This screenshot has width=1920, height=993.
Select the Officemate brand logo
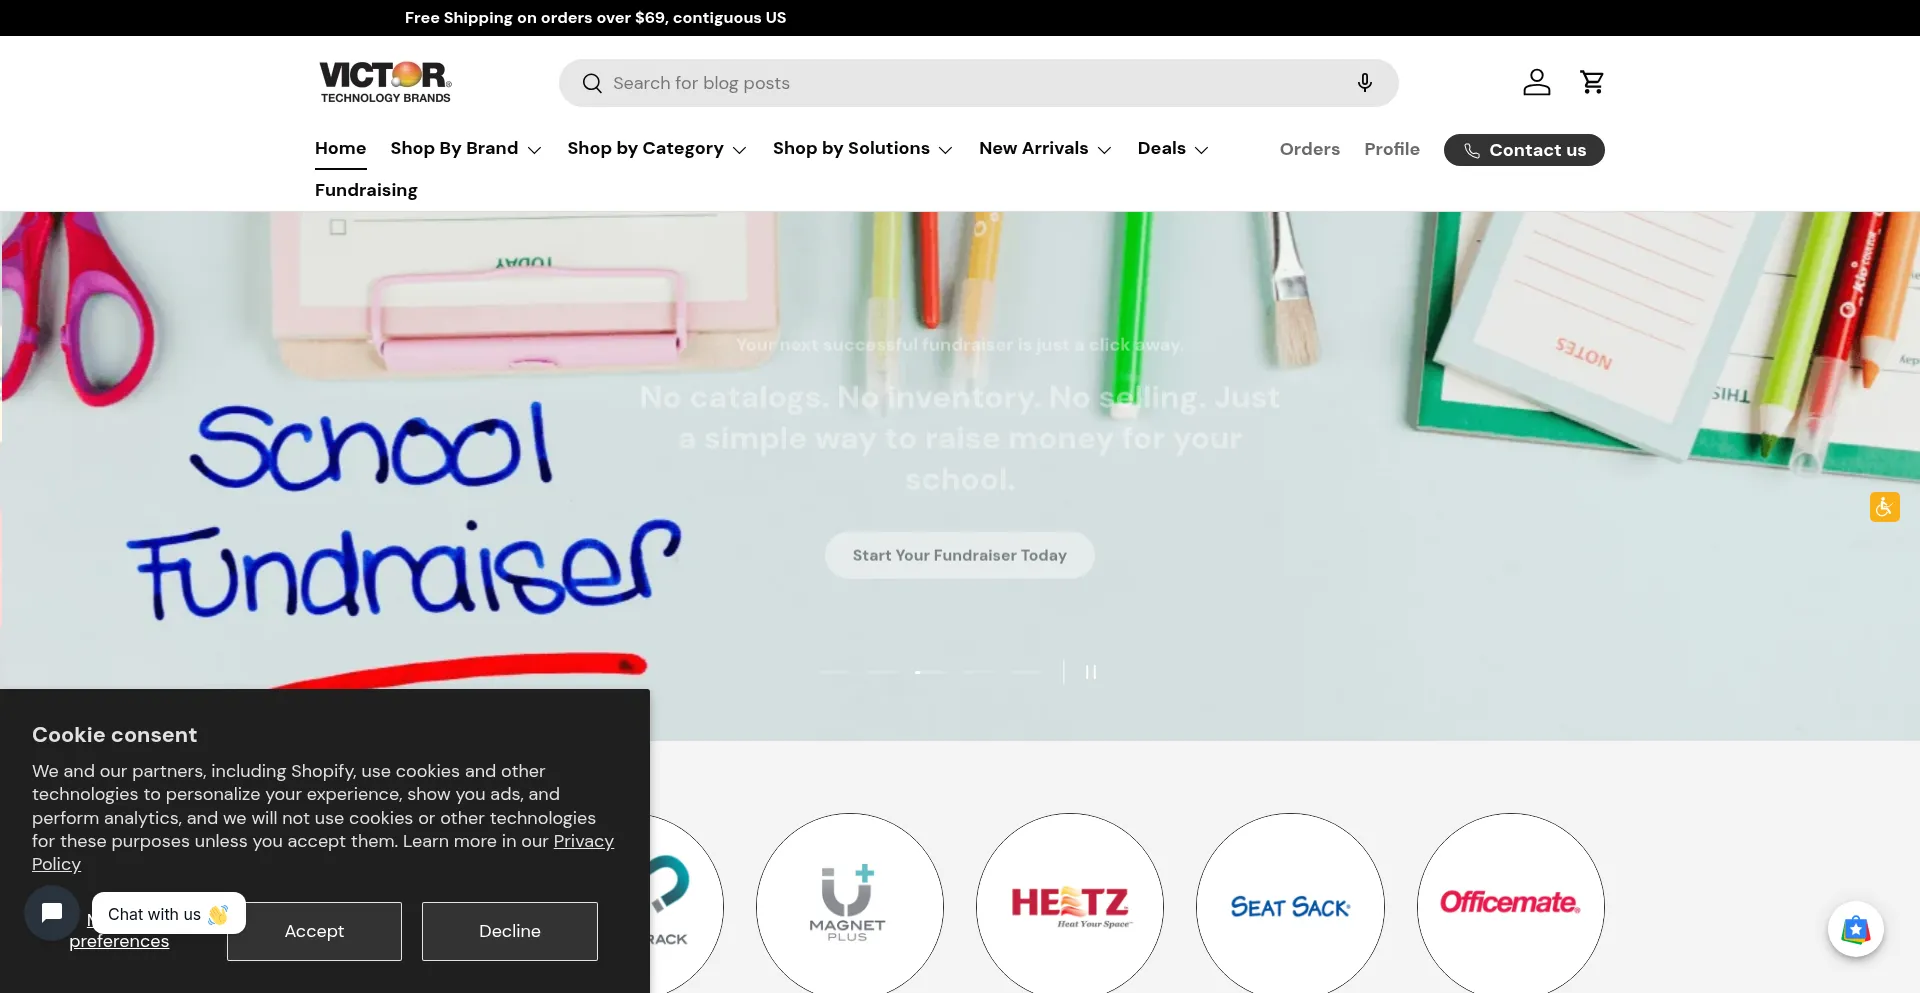tap(1510, 905)
